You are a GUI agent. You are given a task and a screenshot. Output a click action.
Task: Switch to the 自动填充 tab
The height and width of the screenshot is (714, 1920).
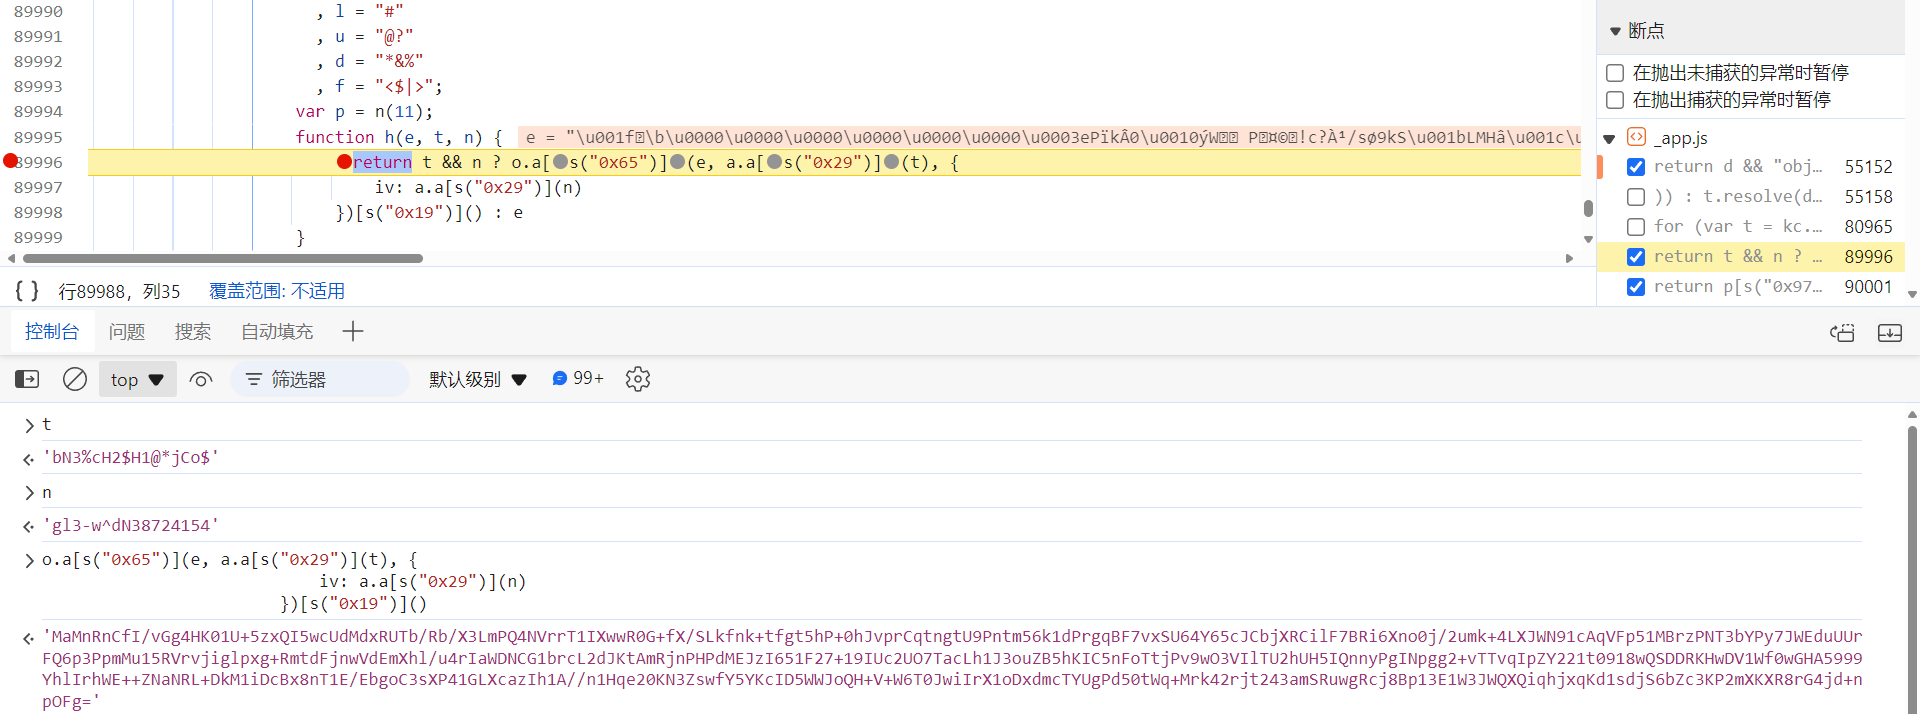click(277, 331)
